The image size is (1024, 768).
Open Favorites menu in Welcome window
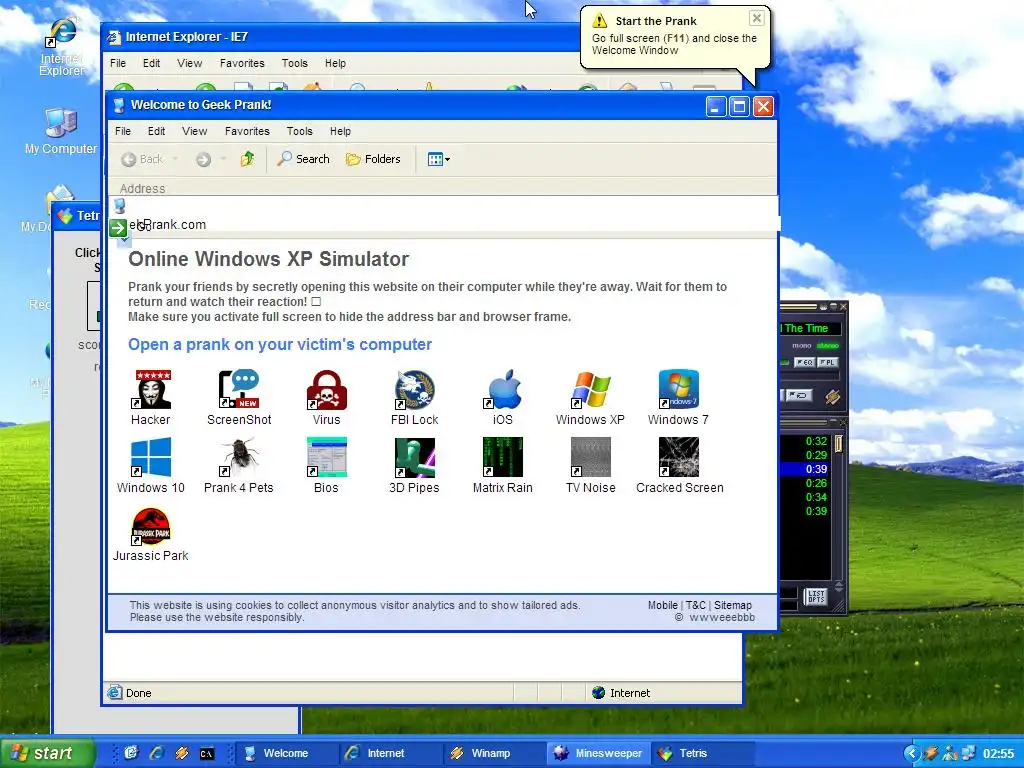click(247, 131)
